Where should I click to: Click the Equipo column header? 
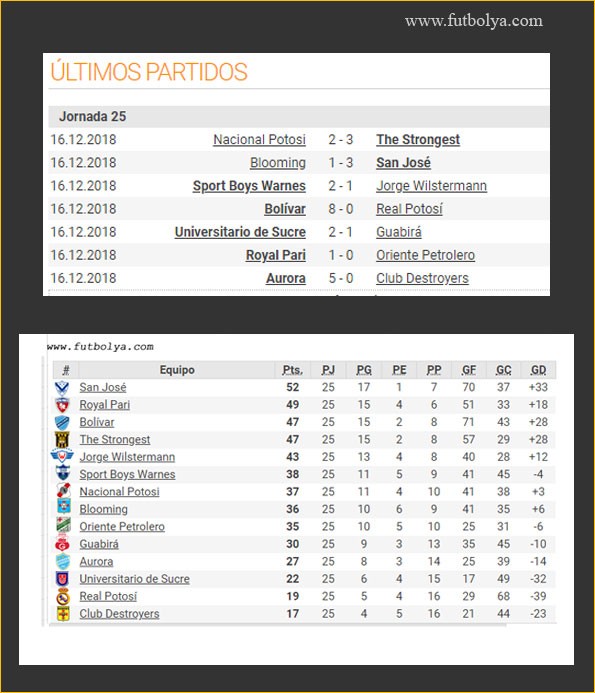click(x=177, y=370)
